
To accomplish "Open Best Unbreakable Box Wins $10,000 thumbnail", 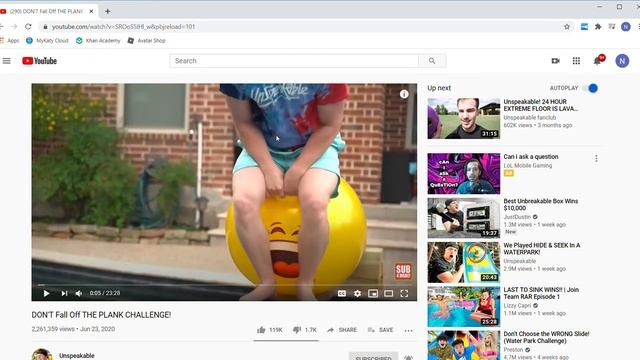I will coord(464,218).
